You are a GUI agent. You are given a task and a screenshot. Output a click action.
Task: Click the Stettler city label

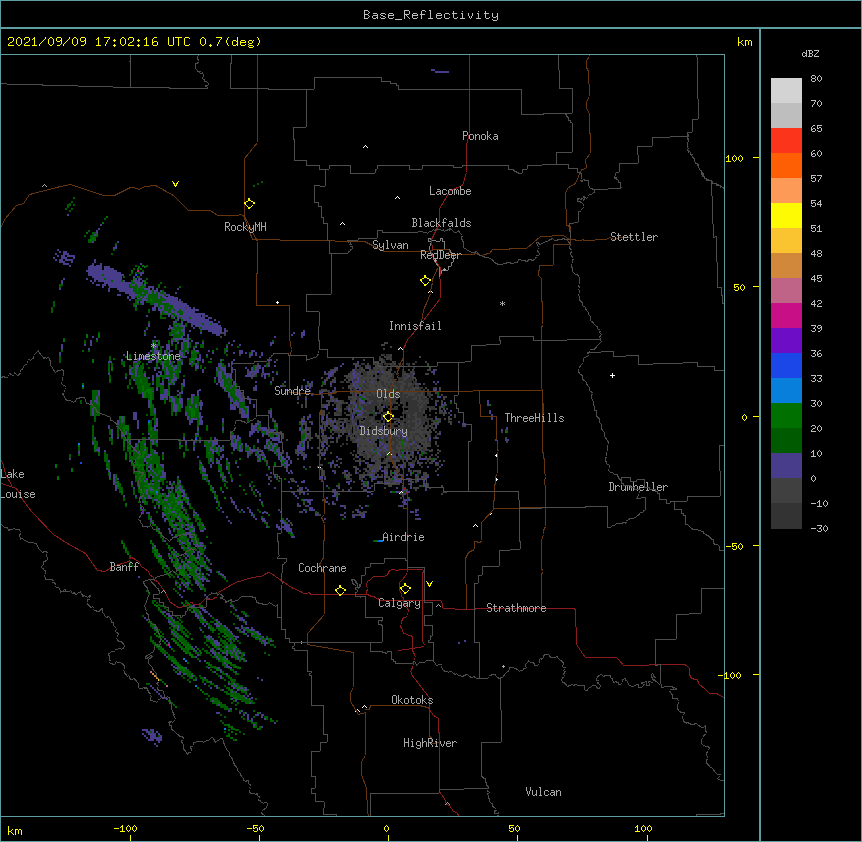634,237
